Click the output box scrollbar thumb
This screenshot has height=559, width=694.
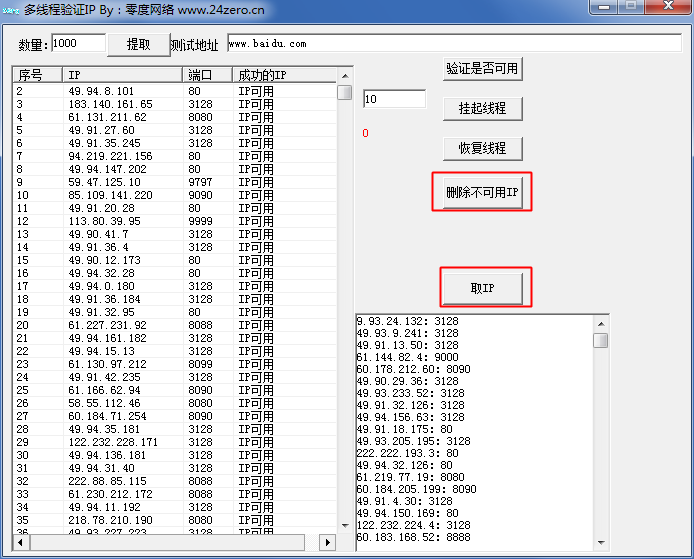tap(601, 341)
